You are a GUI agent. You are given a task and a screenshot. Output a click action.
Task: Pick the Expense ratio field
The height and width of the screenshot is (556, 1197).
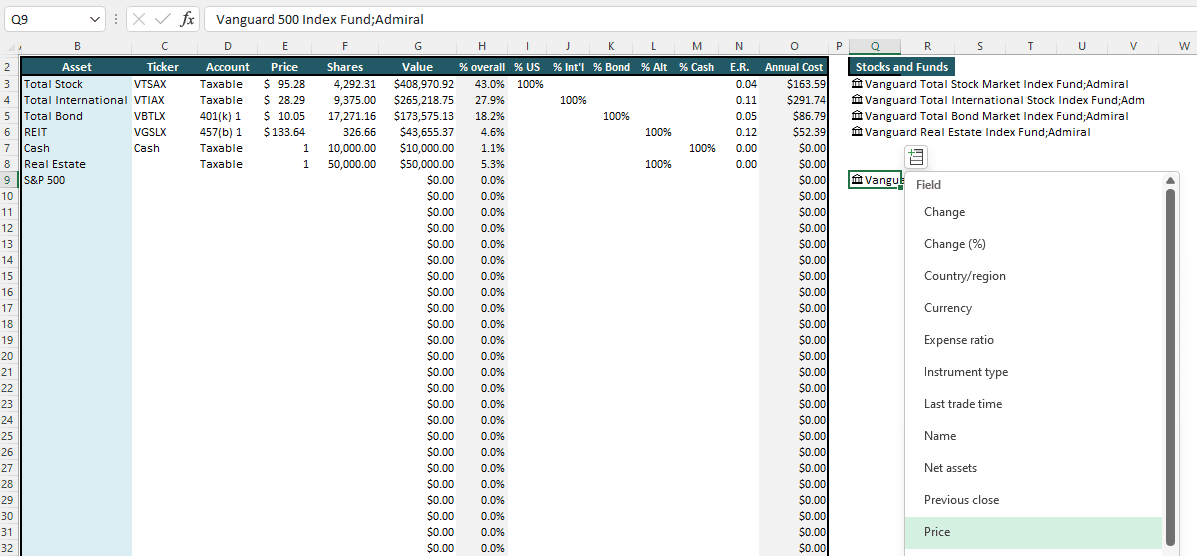[1034, 341]
